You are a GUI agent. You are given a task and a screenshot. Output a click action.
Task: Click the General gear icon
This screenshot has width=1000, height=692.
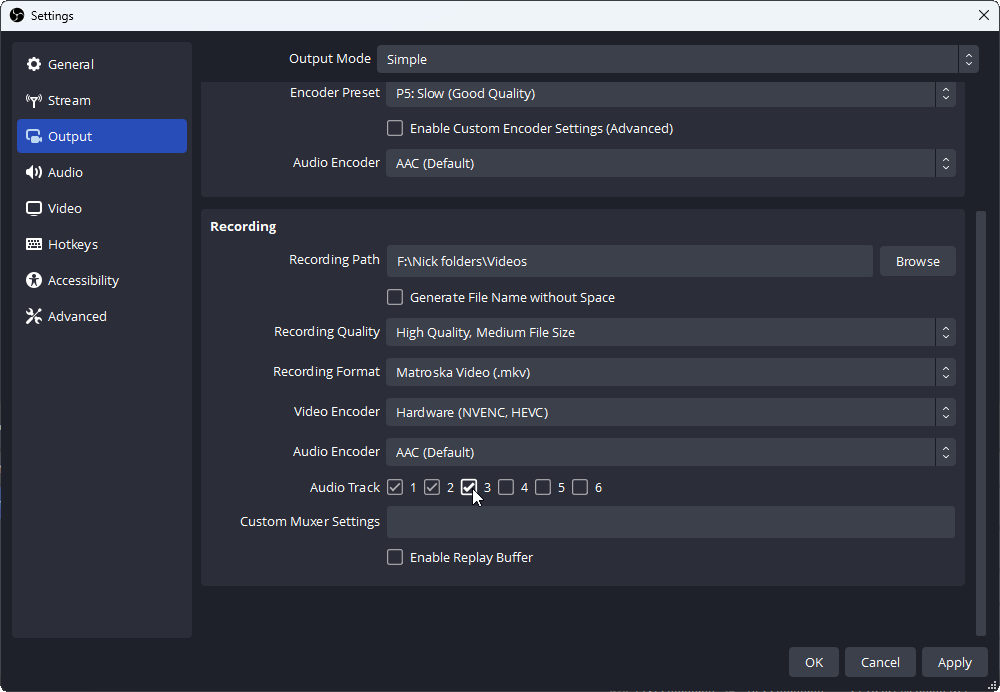pyautogui.click(x=34, y=65)
